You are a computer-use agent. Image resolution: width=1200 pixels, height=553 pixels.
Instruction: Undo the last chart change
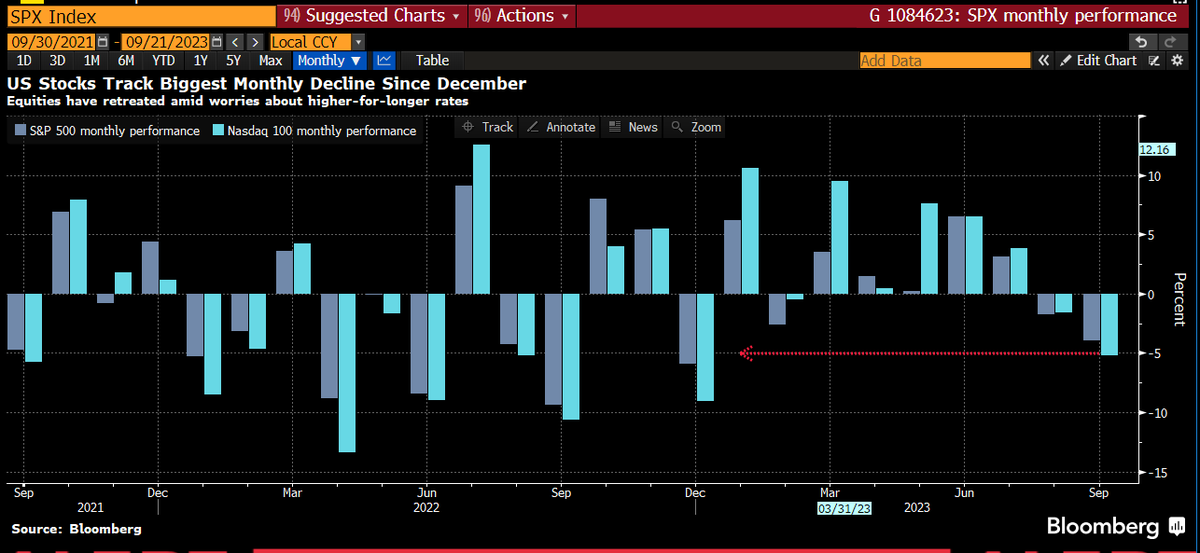(1140, 42)
